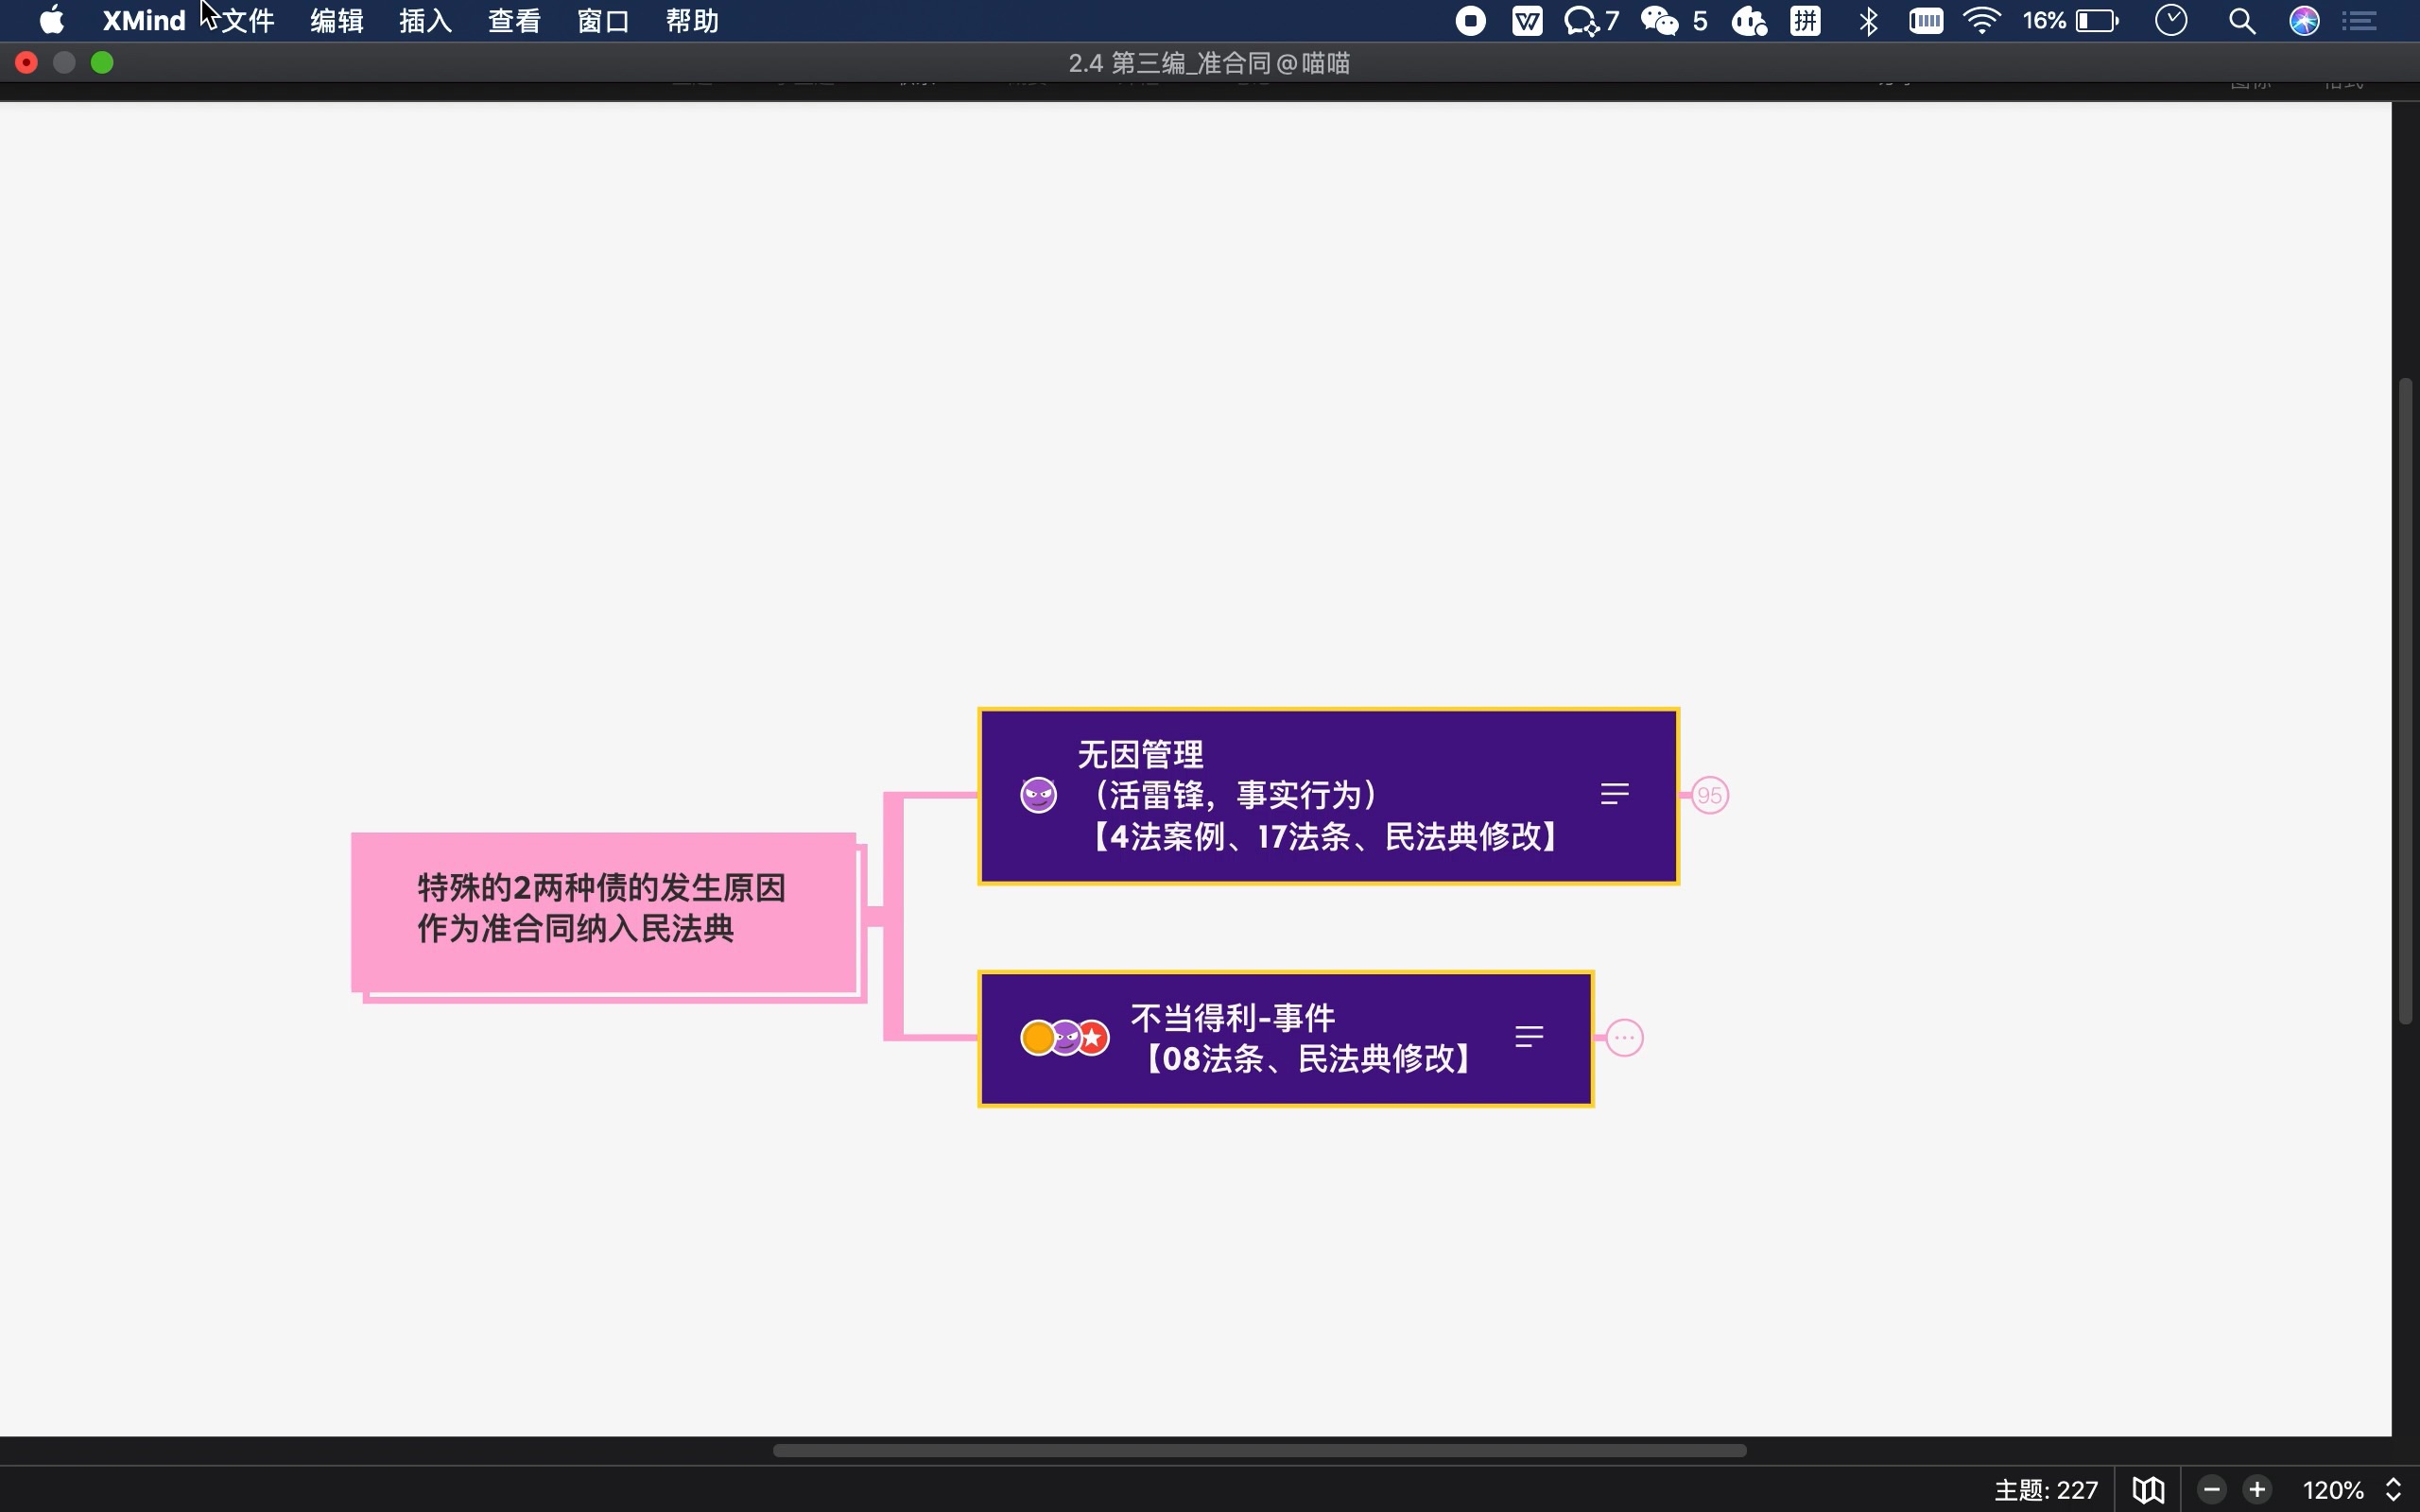Viewport: 2420px width, 1512px height.
Task: Click the red star marker on 不当得利-事件
Action: coord(1093,1037)
